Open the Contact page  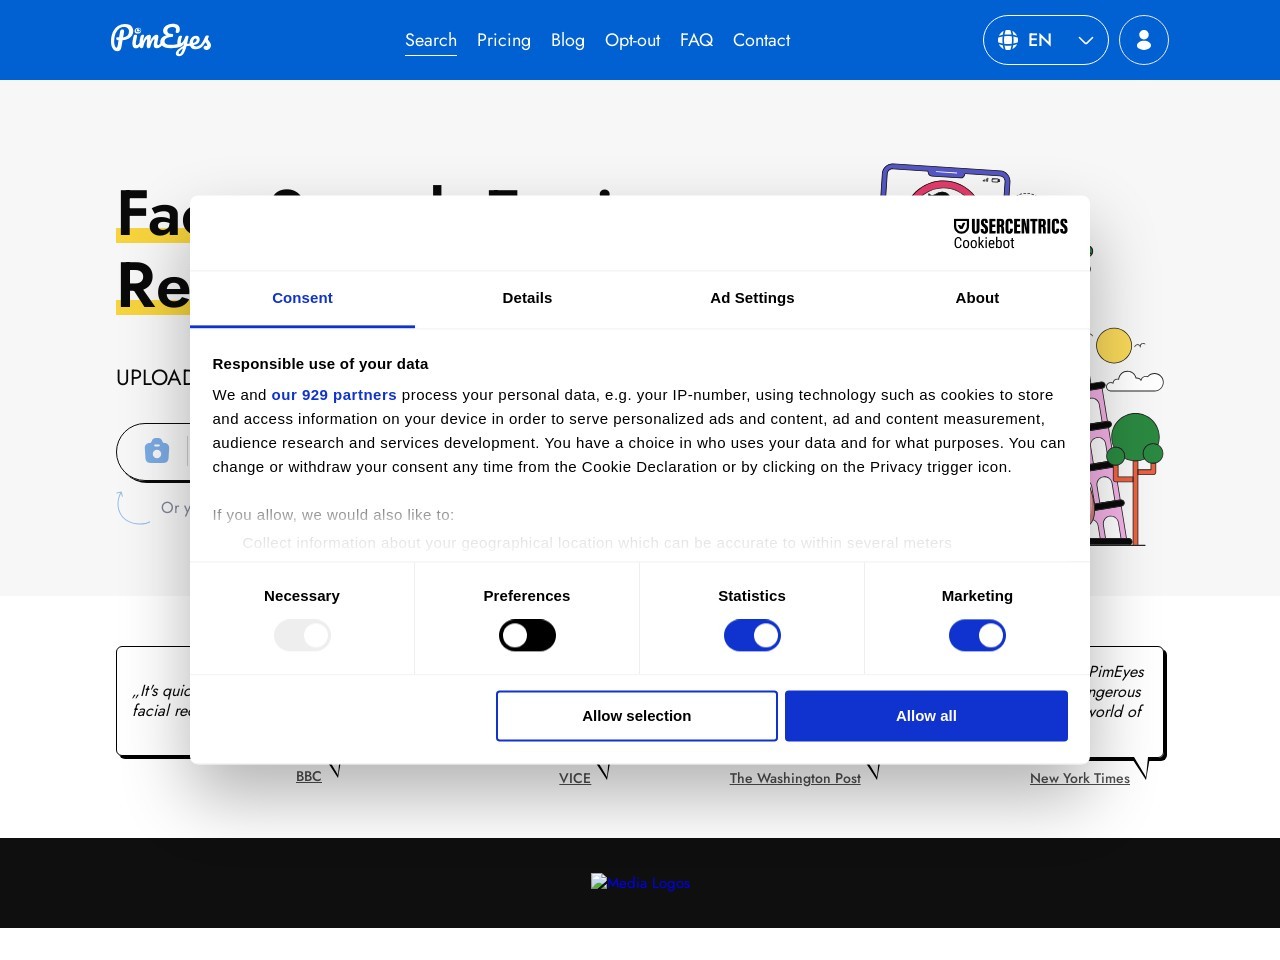click(761, 40)
